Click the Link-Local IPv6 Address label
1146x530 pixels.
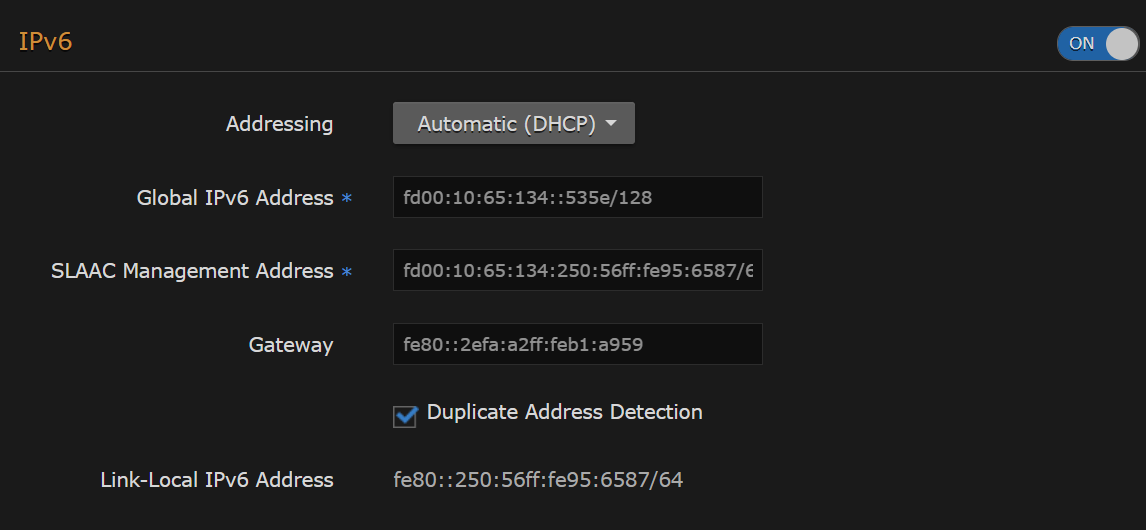217,480
